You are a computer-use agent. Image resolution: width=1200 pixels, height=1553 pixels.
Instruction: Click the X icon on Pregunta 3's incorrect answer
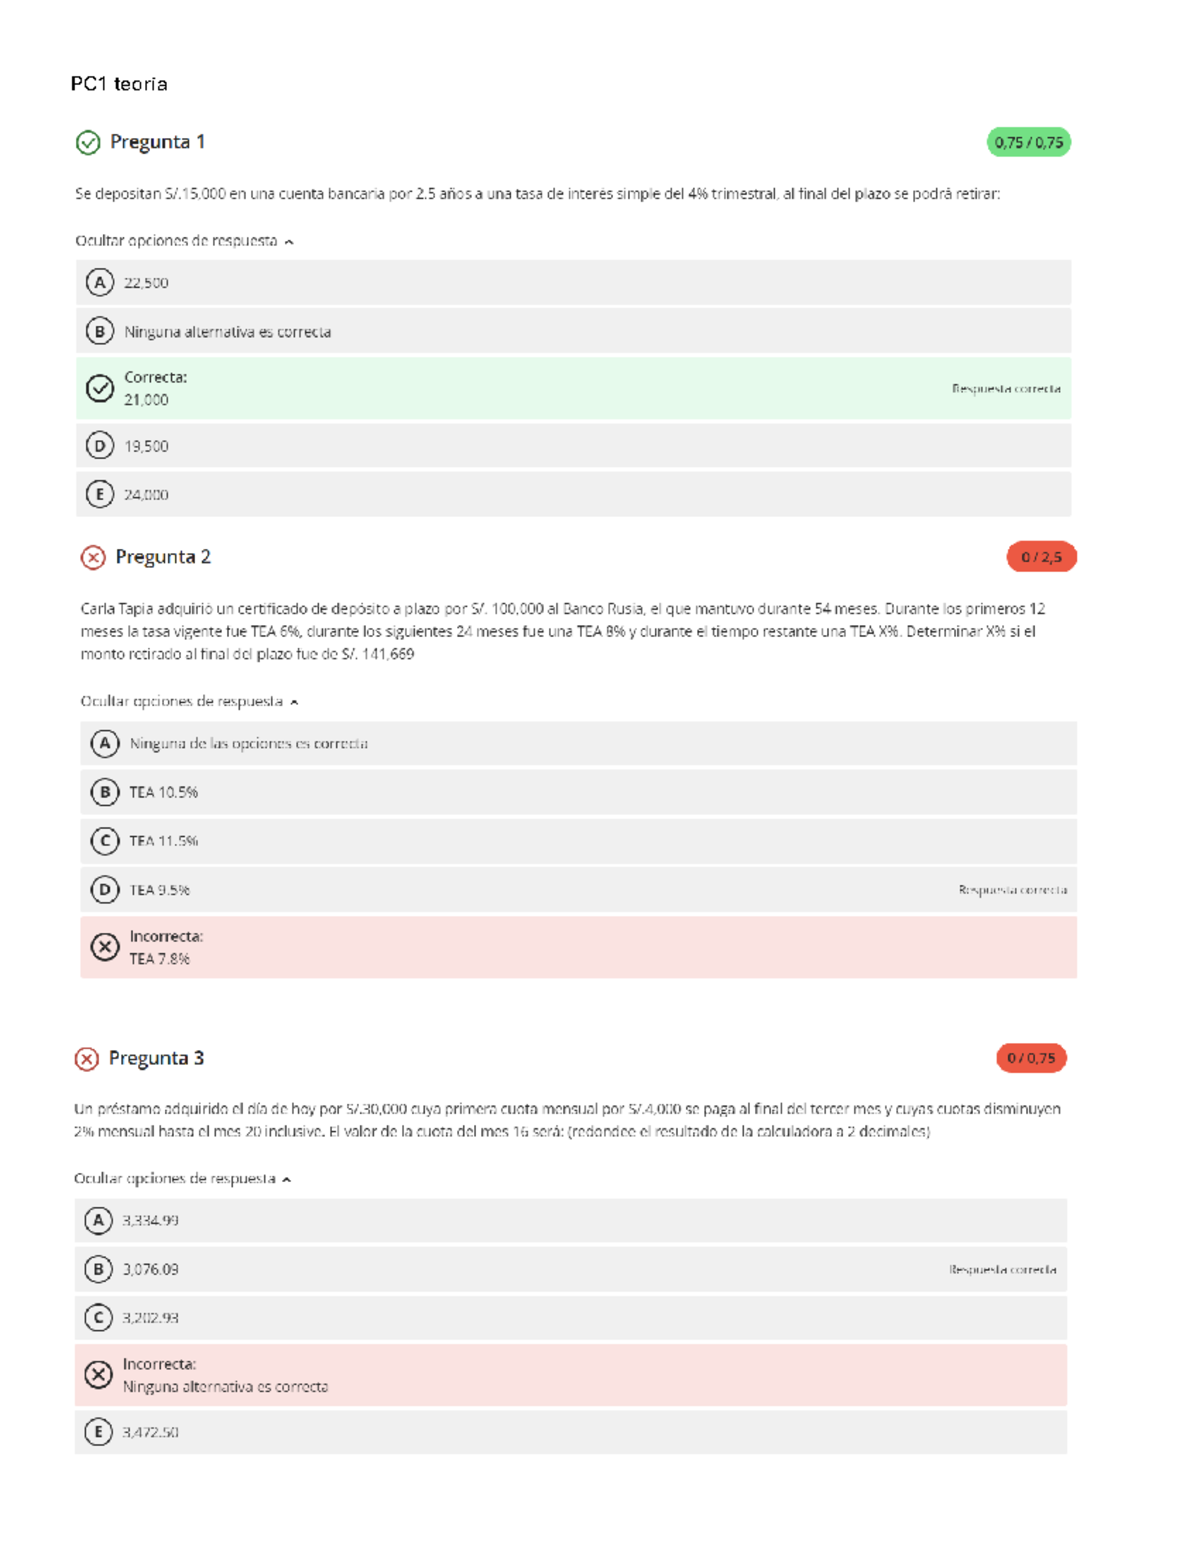coord(98,1375)
